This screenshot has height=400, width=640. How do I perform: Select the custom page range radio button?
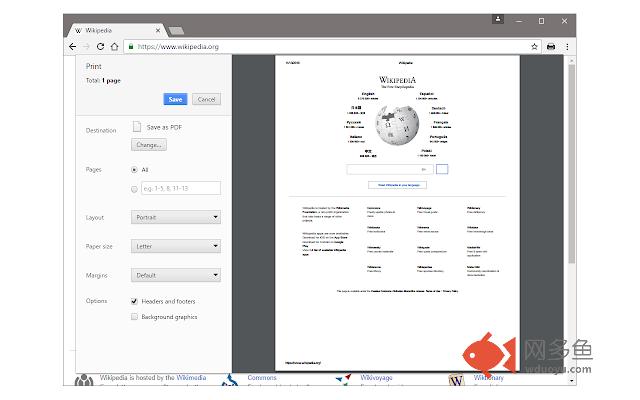134,189
